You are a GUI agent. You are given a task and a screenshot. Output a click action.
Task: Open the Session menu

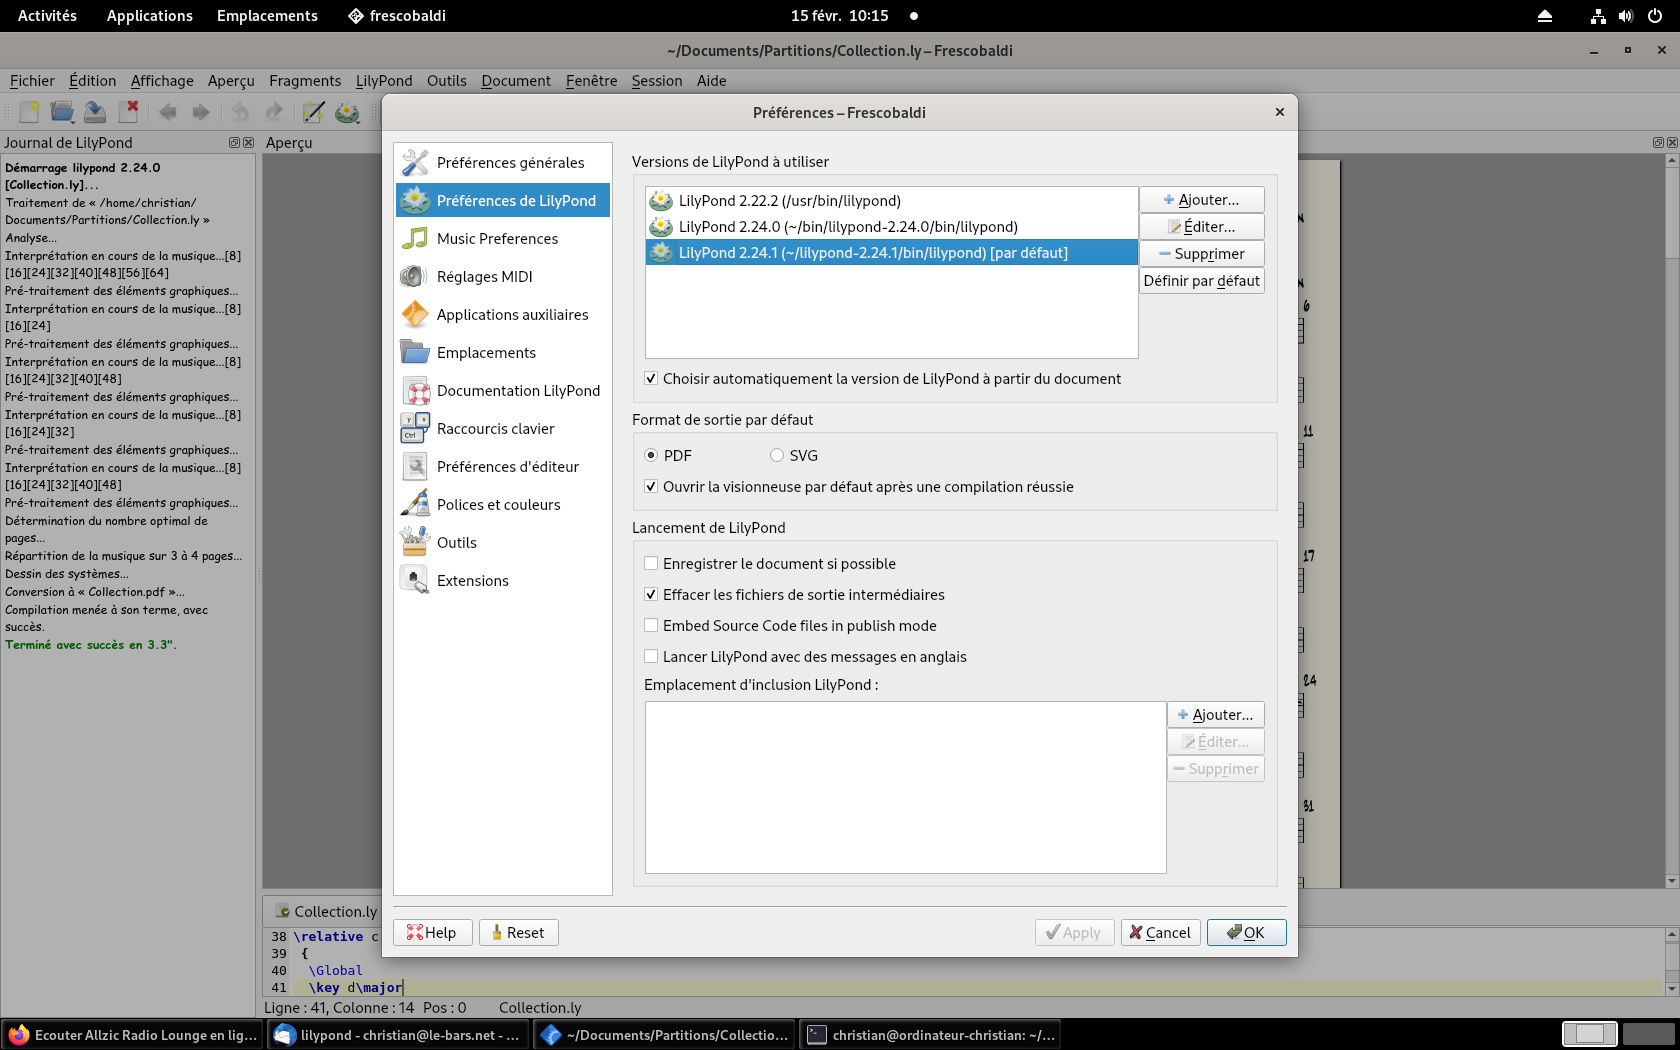657,81
